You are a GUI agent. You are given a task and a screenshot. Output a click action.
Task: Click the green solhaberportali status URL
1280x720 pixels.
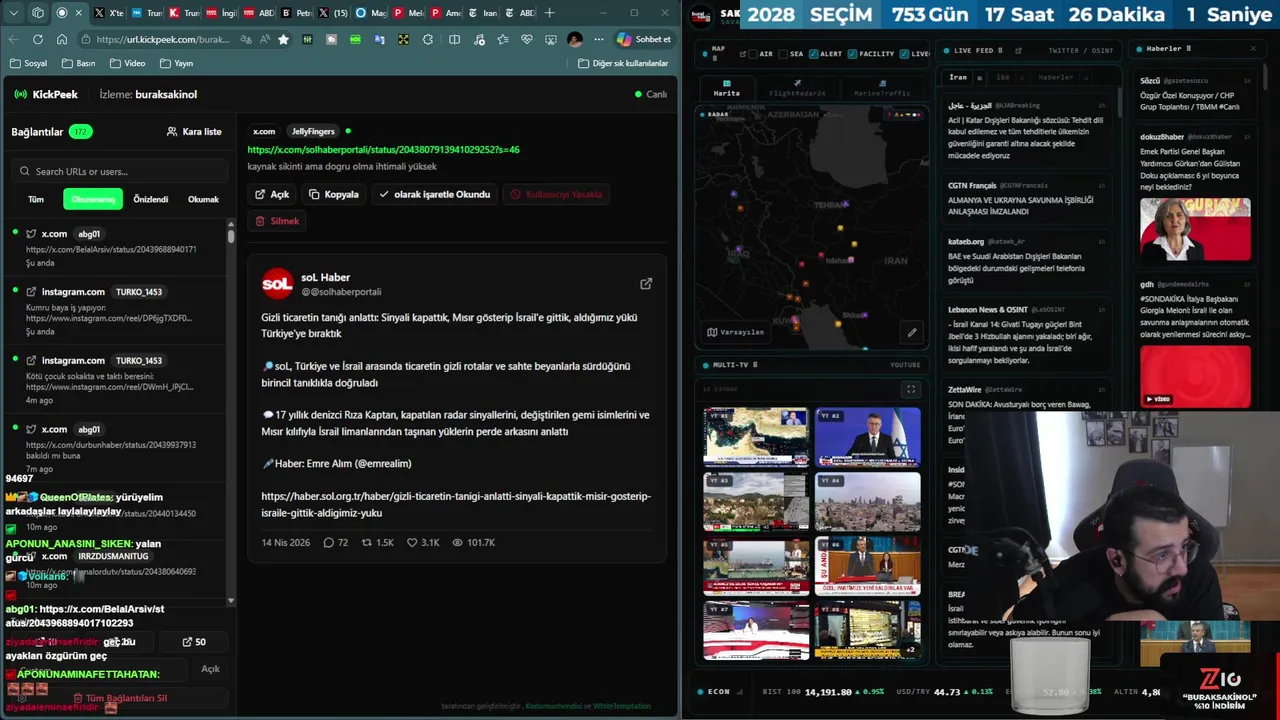click(x=383, y=150)
